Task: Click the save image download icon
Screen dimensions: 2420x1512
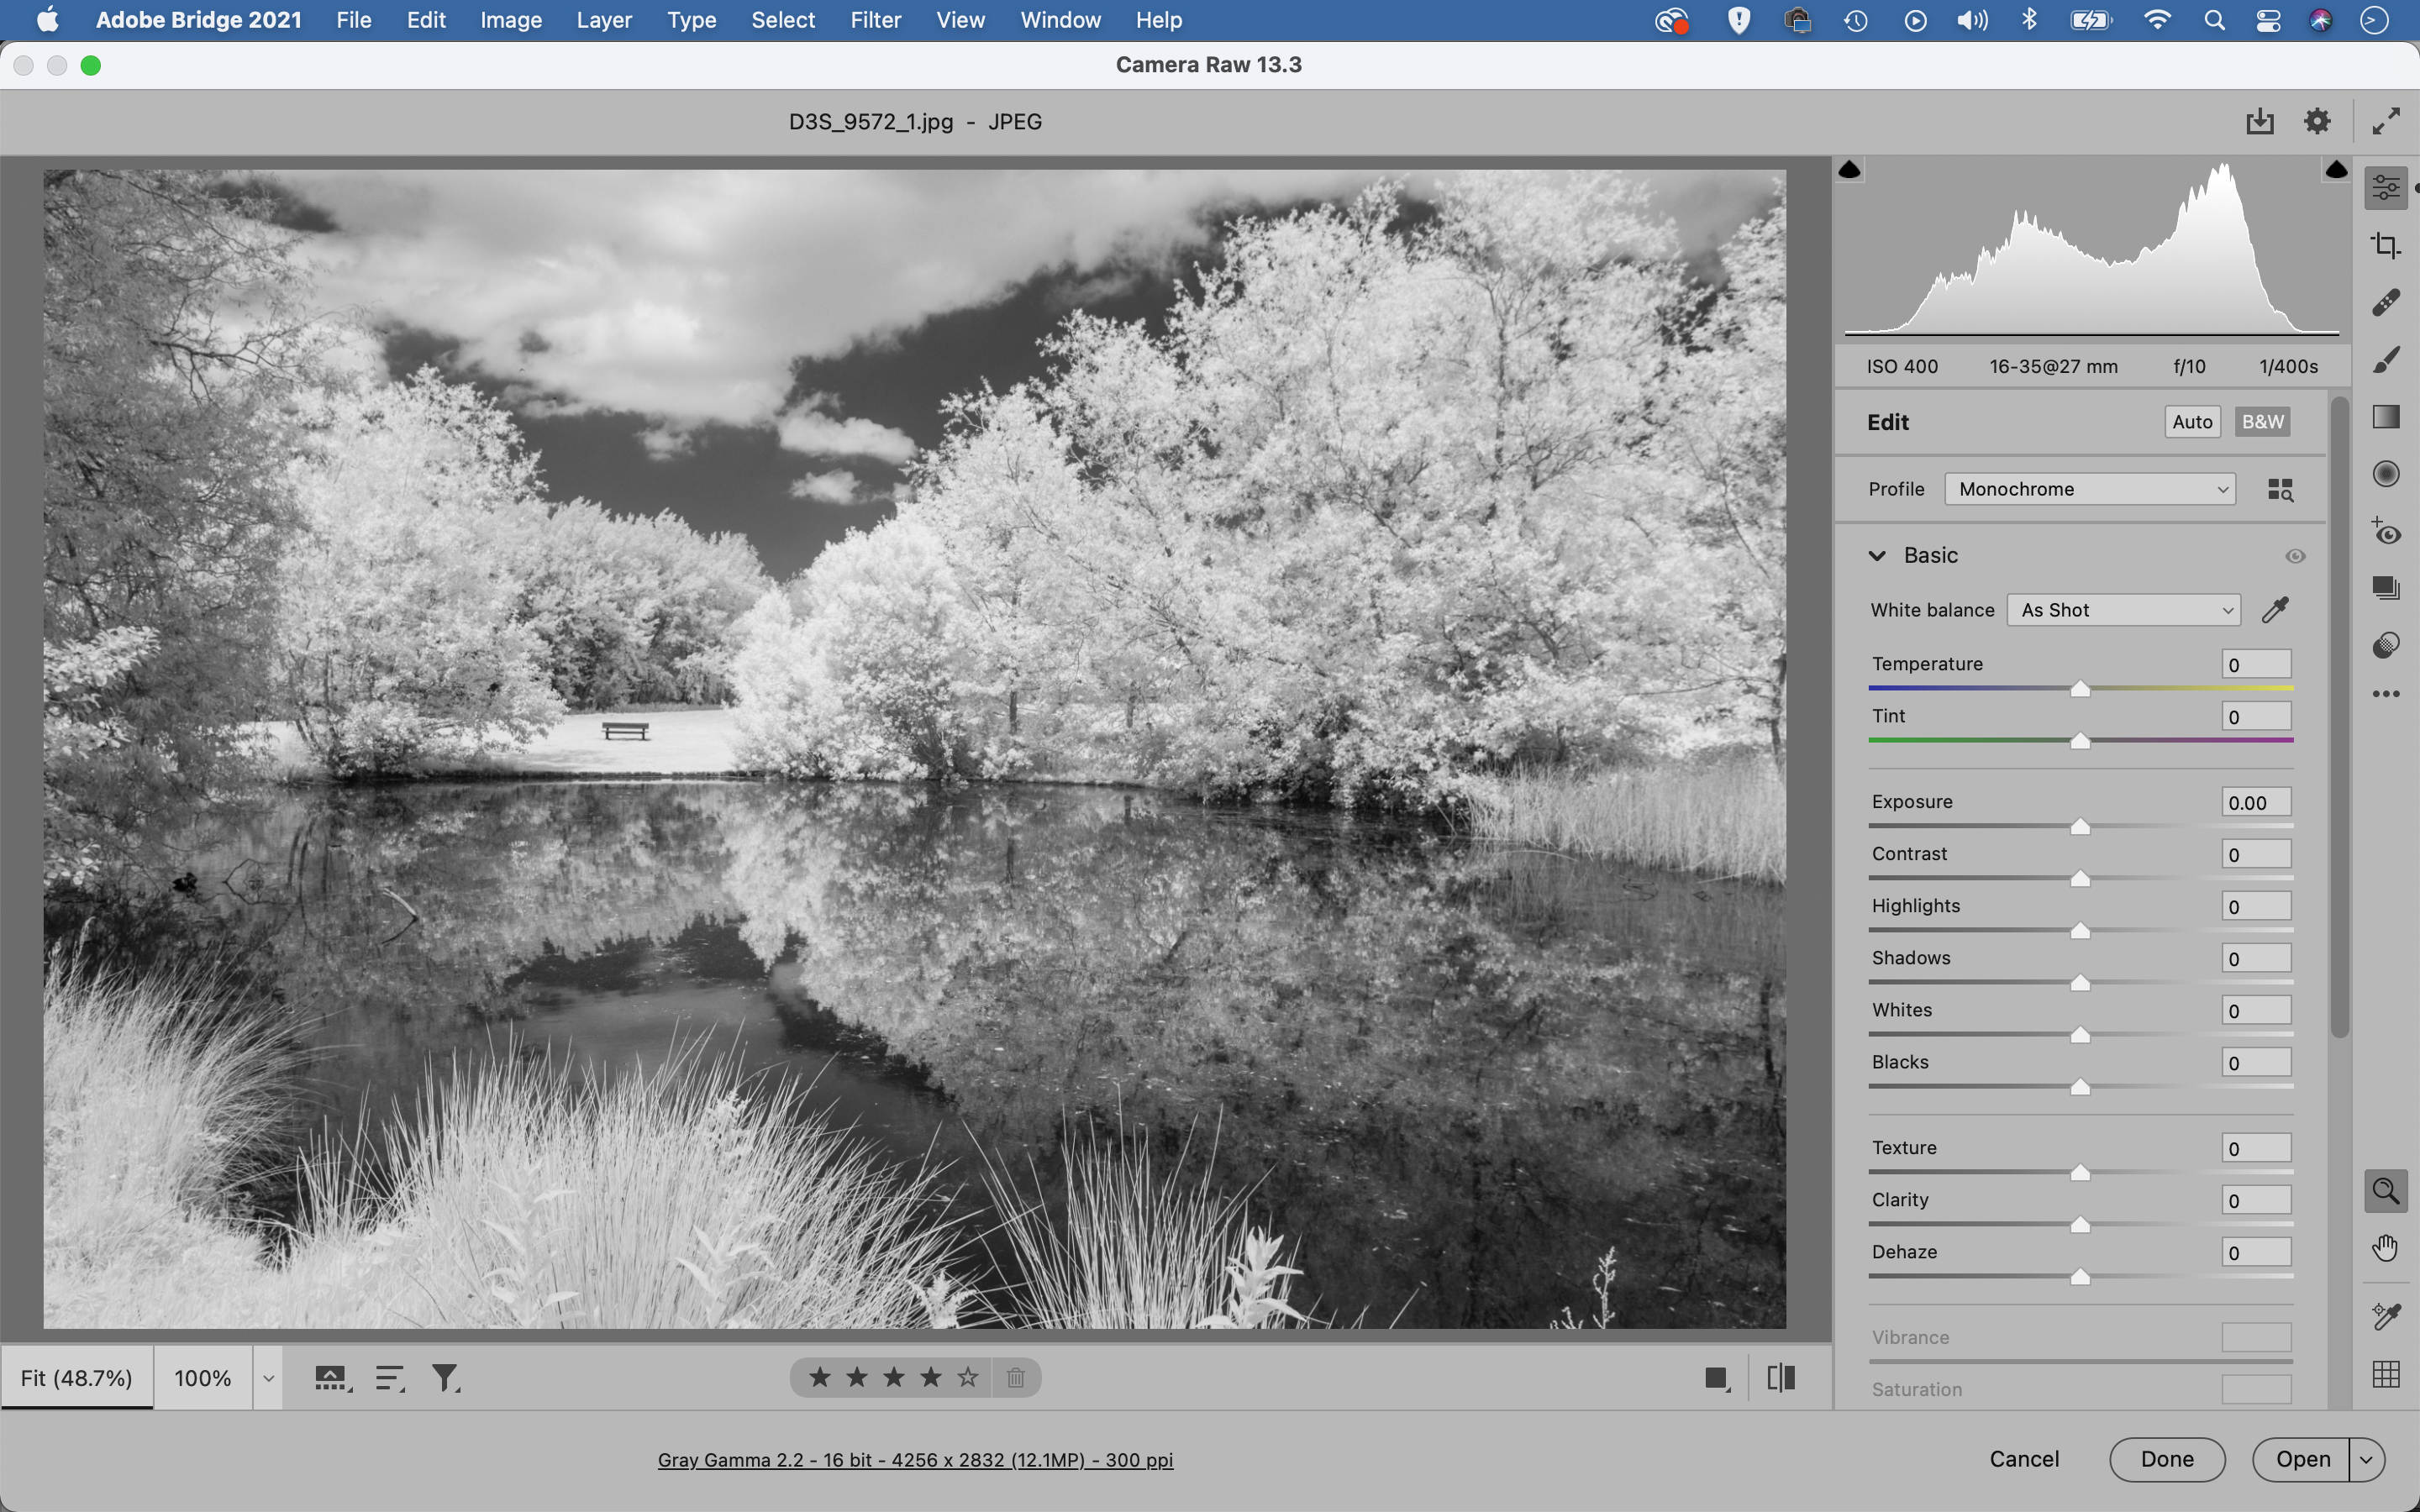Action: point(2260,121)
